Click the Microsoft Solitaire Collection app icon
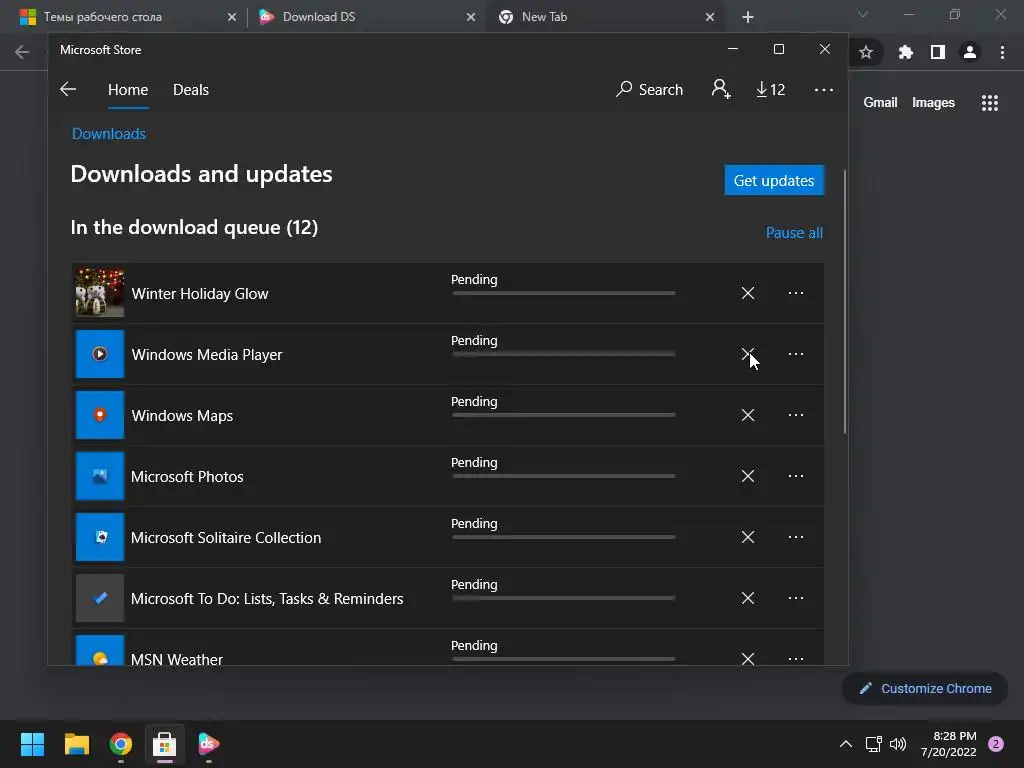 tap(100, 537)
